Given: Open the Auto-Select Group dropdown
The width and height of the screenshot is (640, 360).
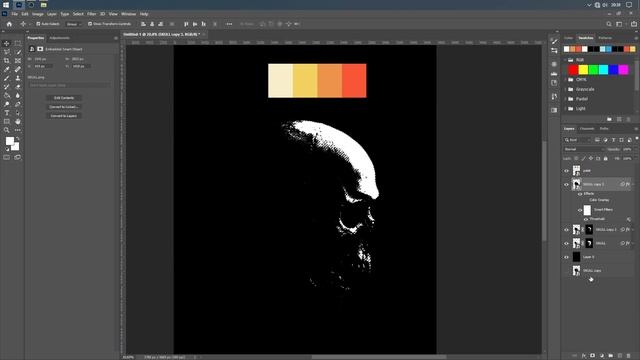Looking at the screenshot, I should [73, 24].
